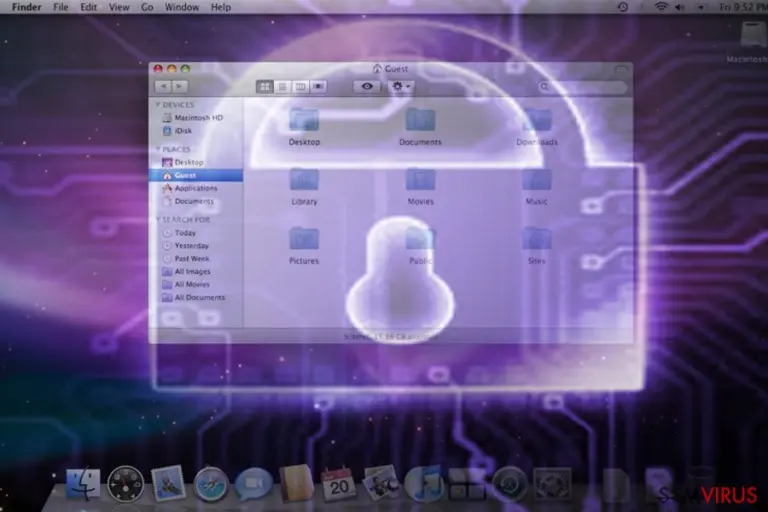Select Macintosh HD in sidebar
768x512 pixels.
coord(196,118)
